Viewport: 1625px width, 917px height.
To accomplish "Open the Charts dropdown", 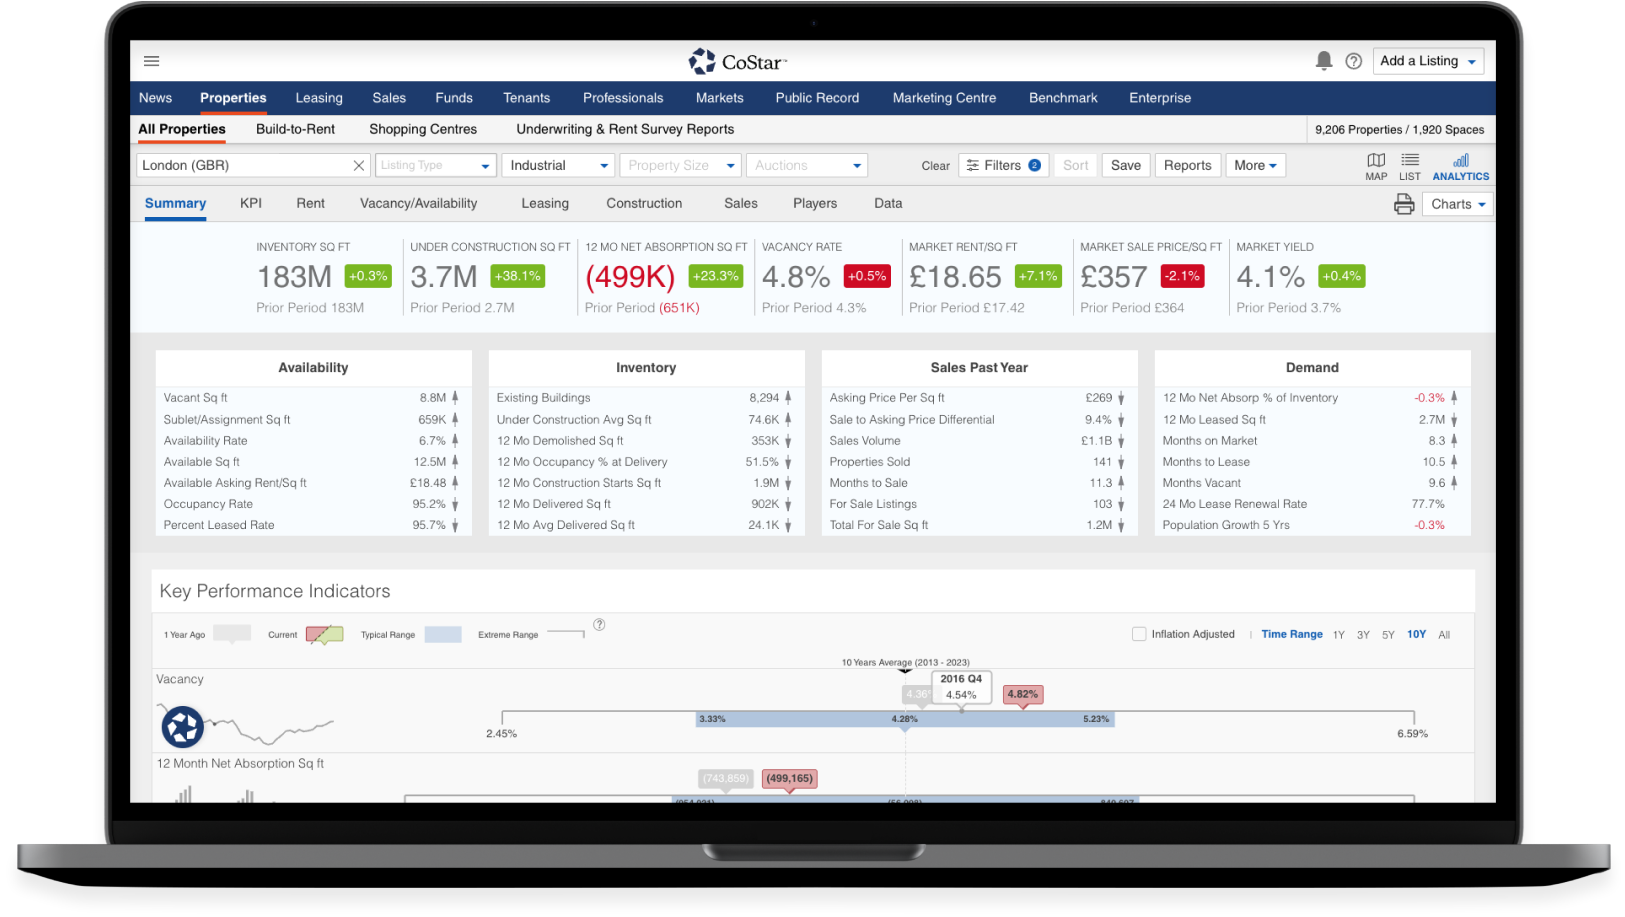I will 1458,204.
